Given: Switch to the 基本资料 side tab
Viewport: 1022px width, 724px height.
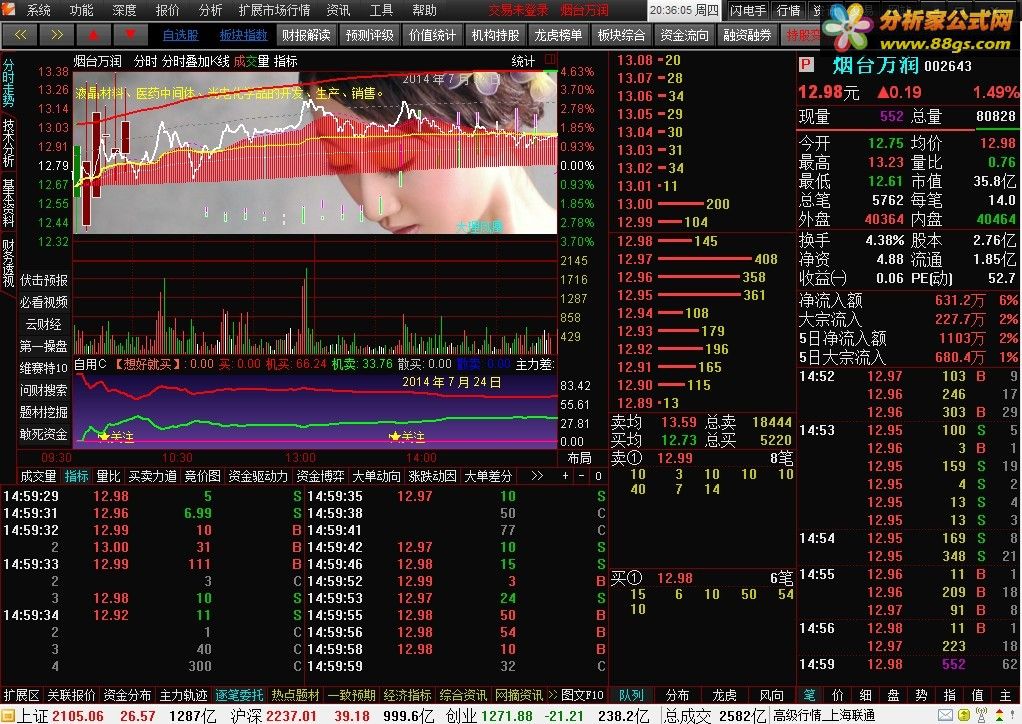Looking at the screenshot, I should pyautogui.click(x=8, y=202).
